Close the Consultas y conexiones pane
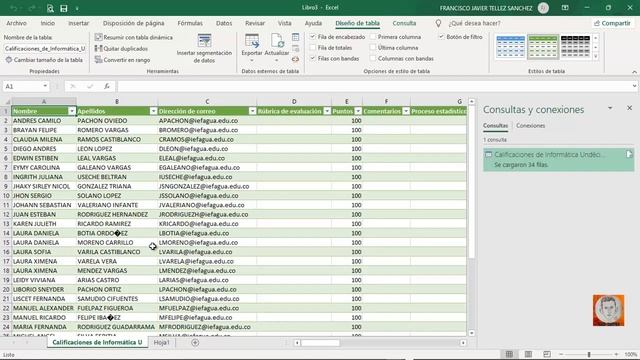The height and width of the screenshot is (360, 640). pos(629,108)
